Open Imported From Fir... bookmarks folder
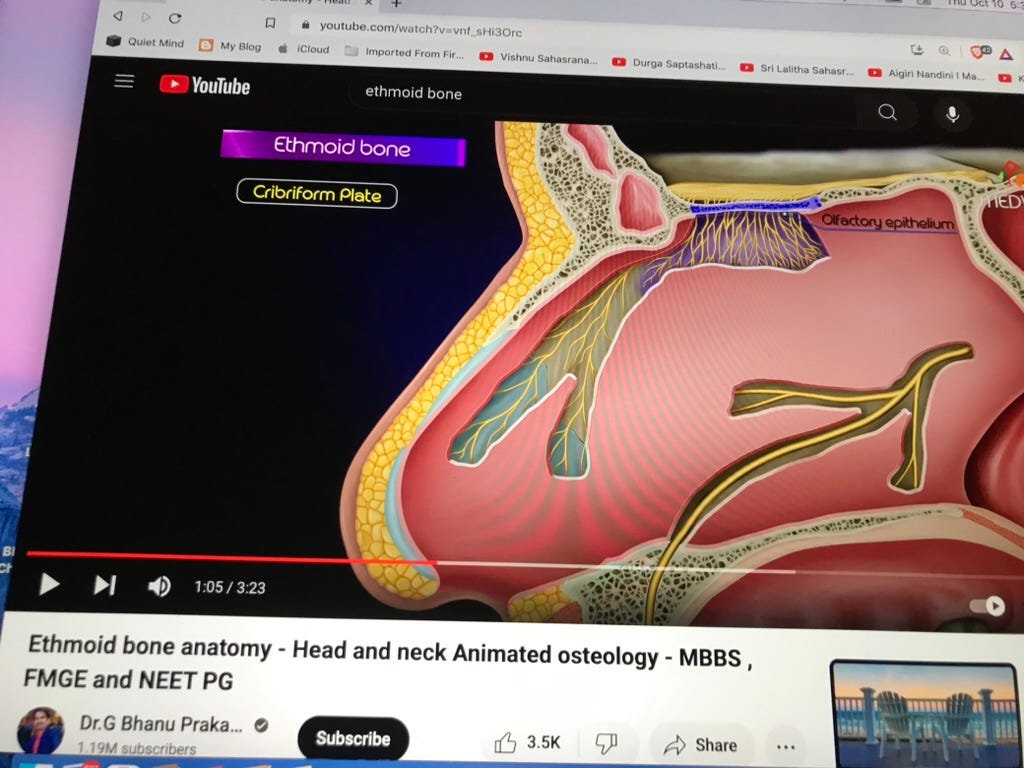Image resolution: width=1024 pixels, height=768 pixels. click(x=404, y=52)
